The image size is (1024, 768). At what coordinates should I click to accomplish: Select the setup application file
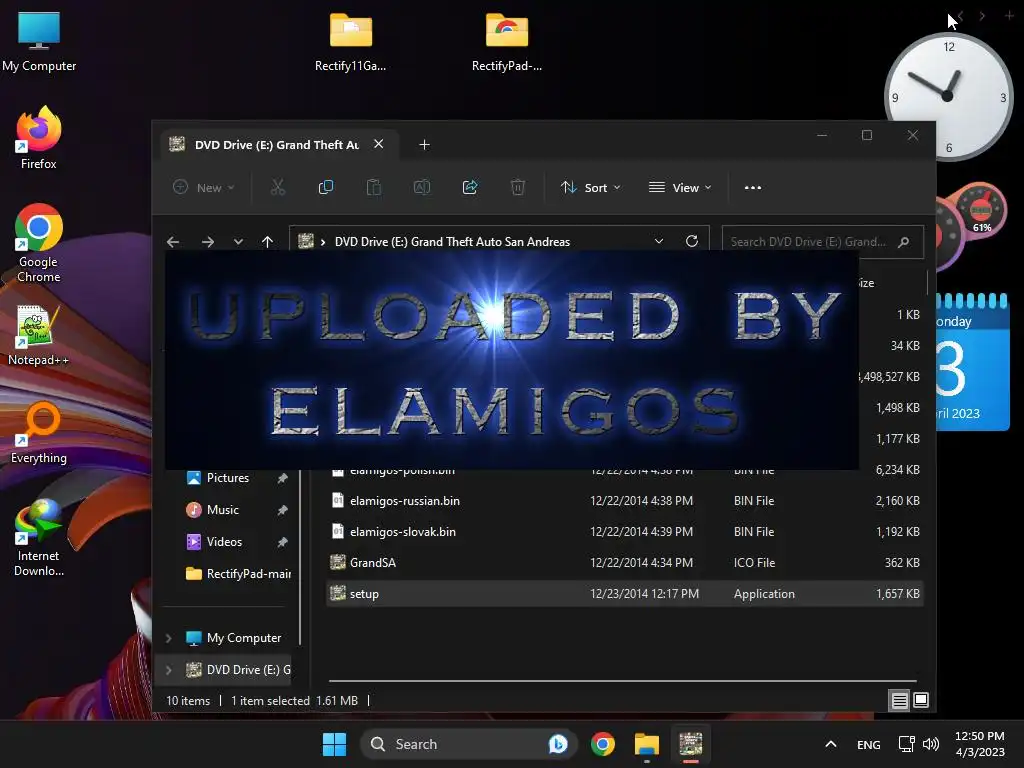[624, 594]
